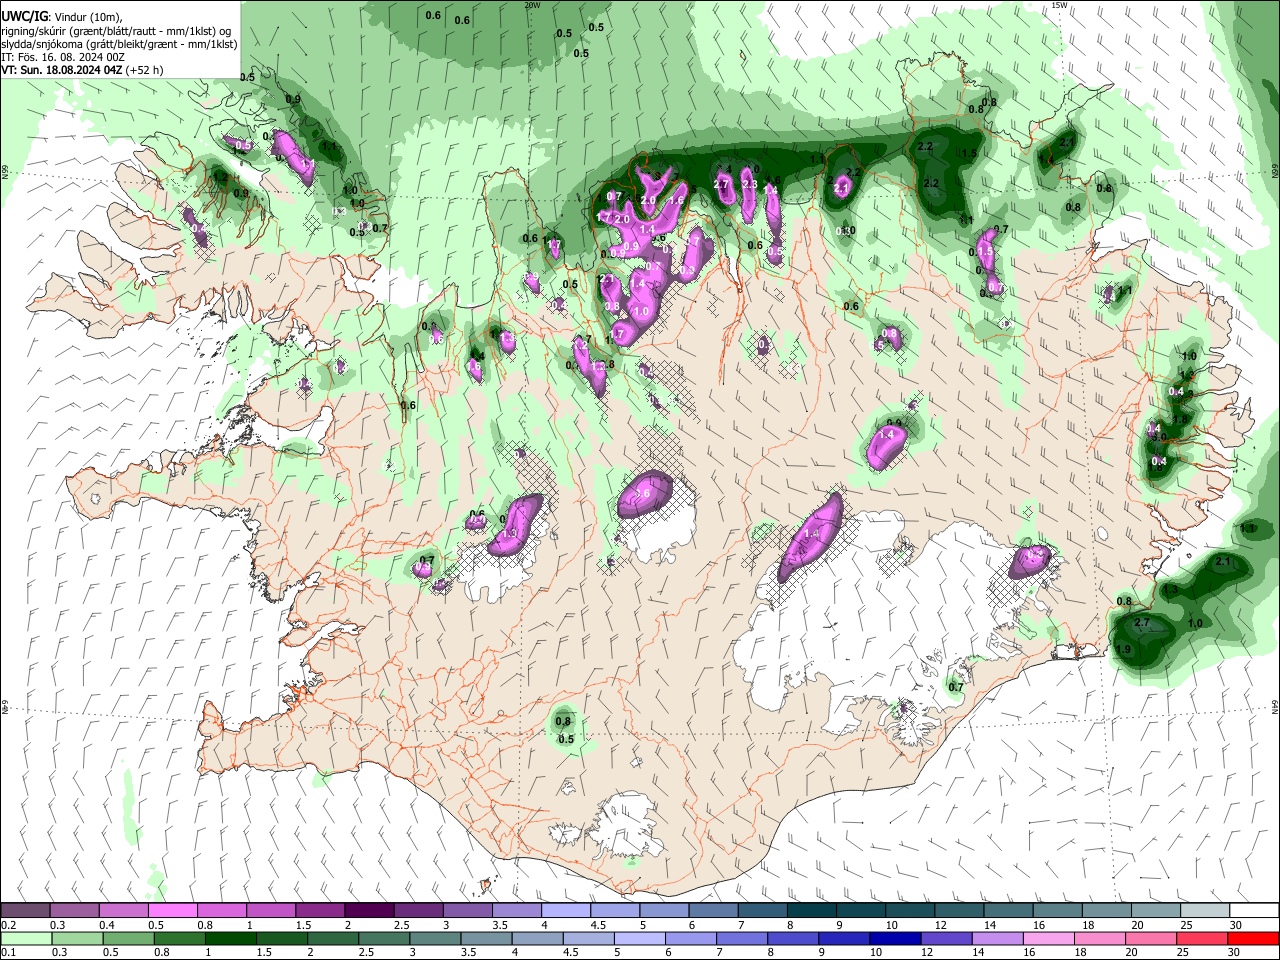Pick the bright magenta 0.5–0.8 snow swatch
The height and width of the screenshot is (960, 1280).
click(172, 911)
